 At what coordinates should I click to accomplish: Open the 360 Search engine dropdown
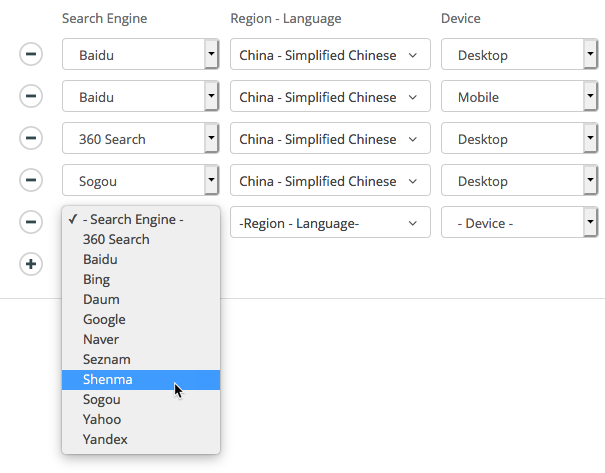(140, 139)
